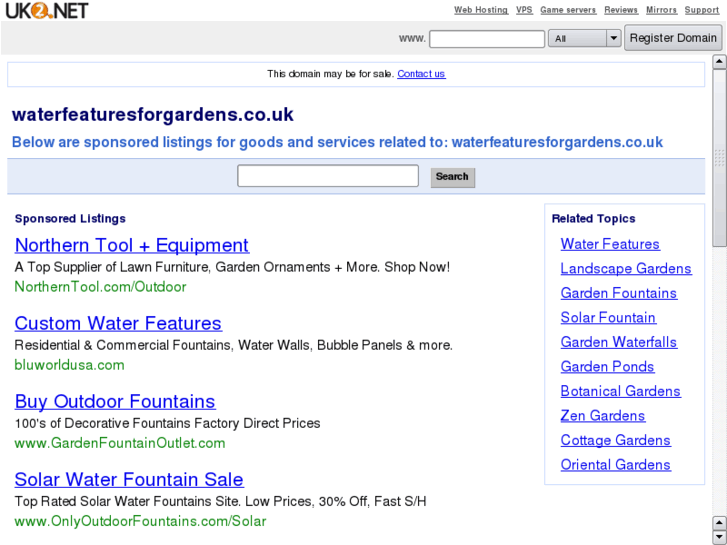
Task: Click the vertical scrollbar thumb
Action: tap(720, 158)
